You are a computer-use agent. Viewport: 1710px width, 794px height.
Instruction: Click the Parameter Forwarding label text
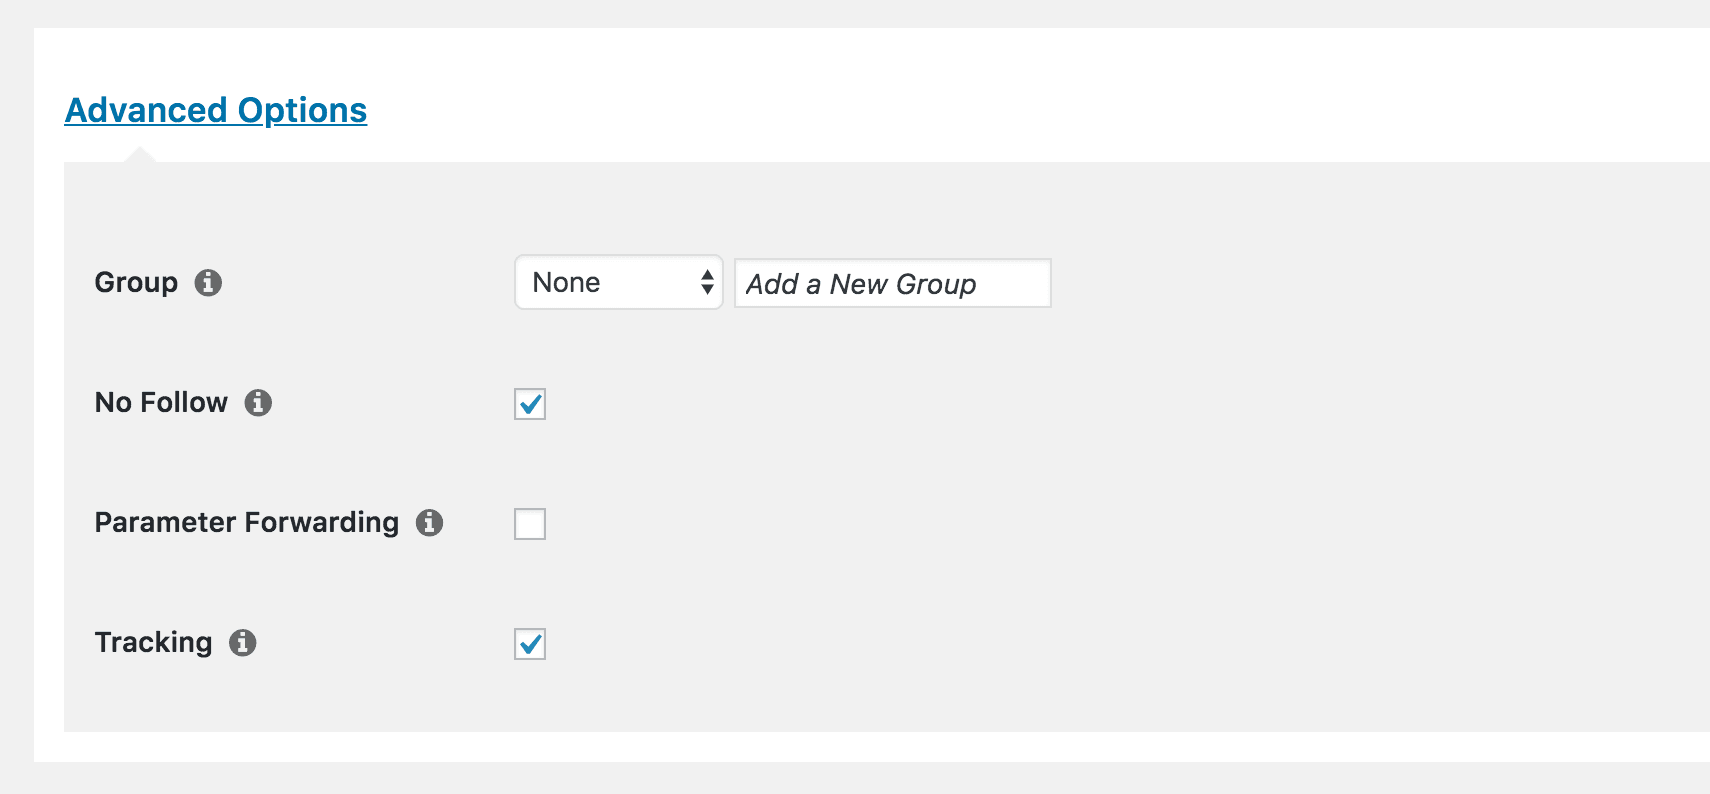(246, 523)
